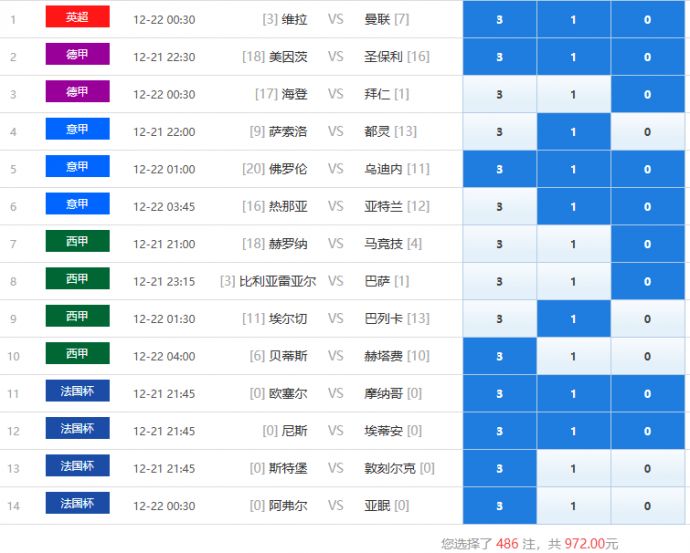Select option 0 for 阿弗尔 vs 亚眠

coord(647,506)
